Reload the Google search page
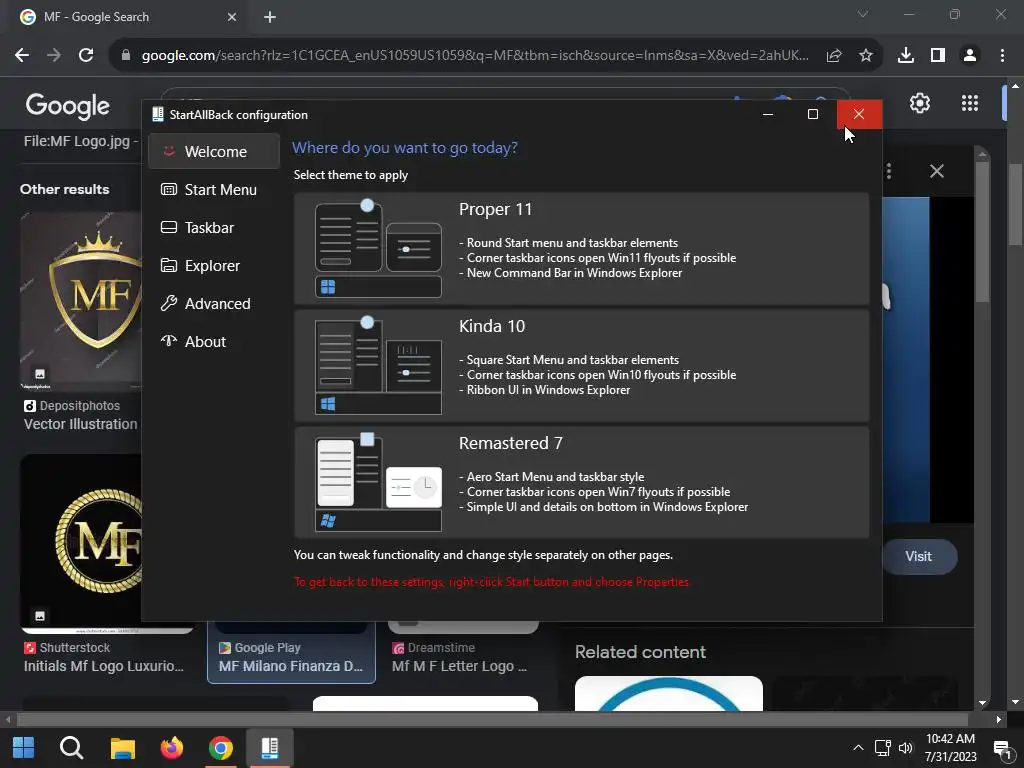 point(86,56)
